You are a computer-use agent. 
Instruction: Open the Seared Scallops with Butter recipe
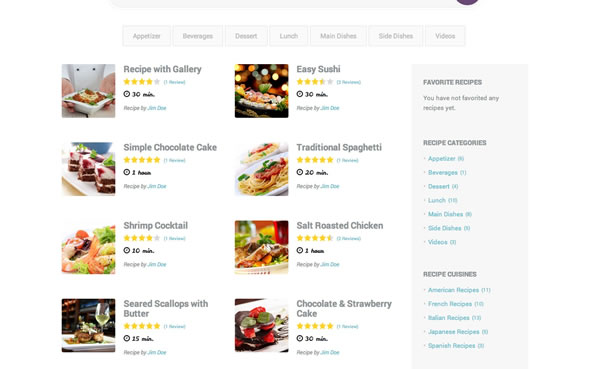coord(166,308)
